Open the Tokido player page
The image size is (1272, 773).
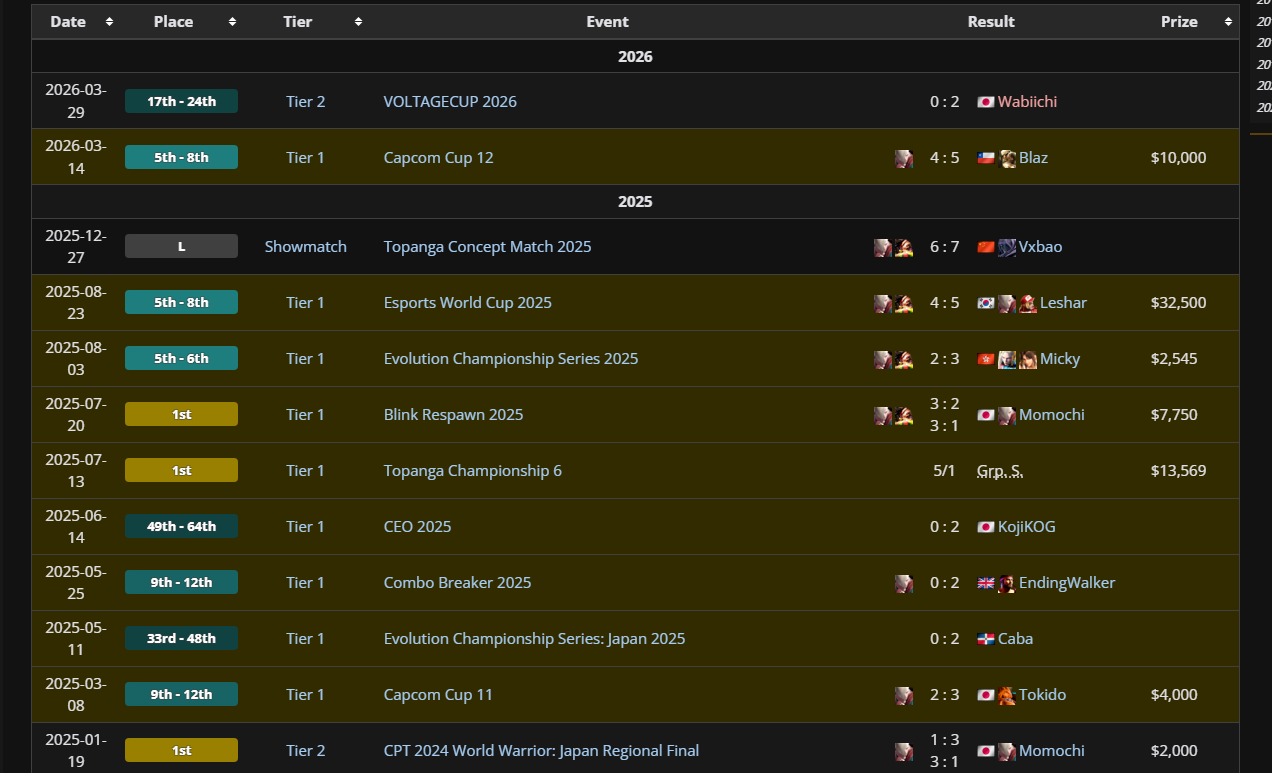click(x=1044, y=695)
